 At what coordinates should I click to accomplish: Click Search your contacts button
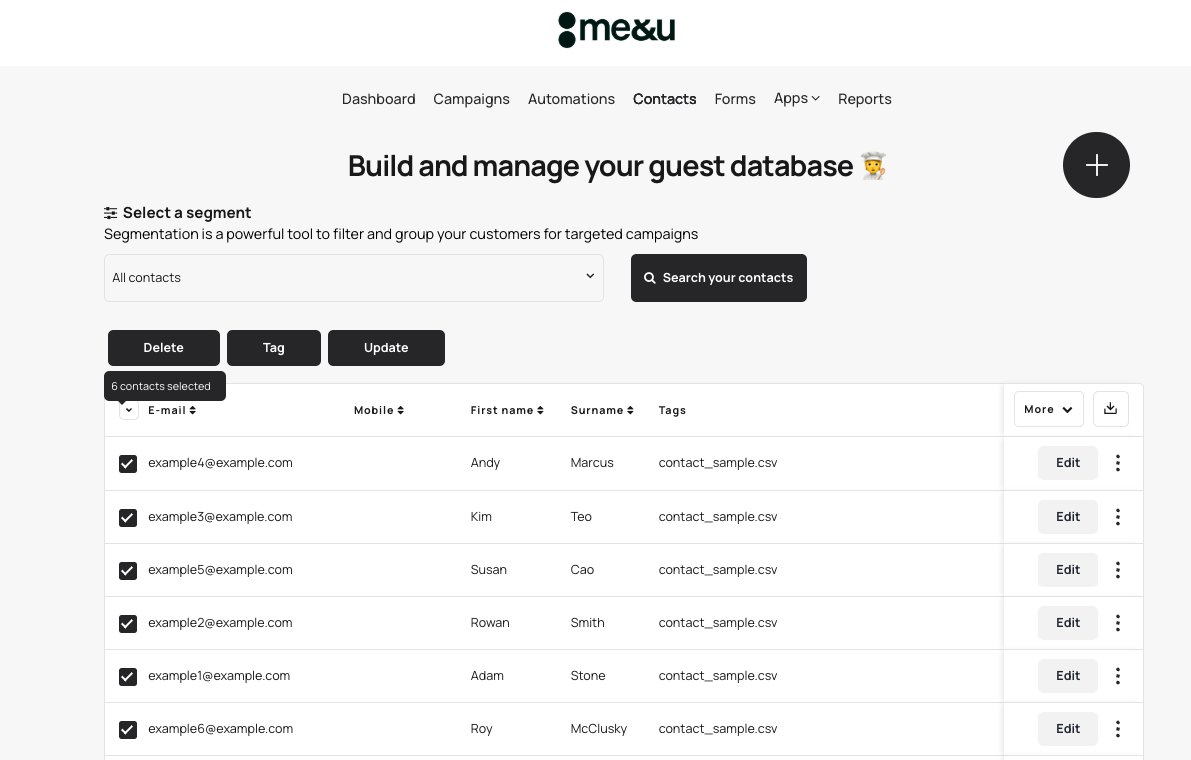click(x=718, y=278)
